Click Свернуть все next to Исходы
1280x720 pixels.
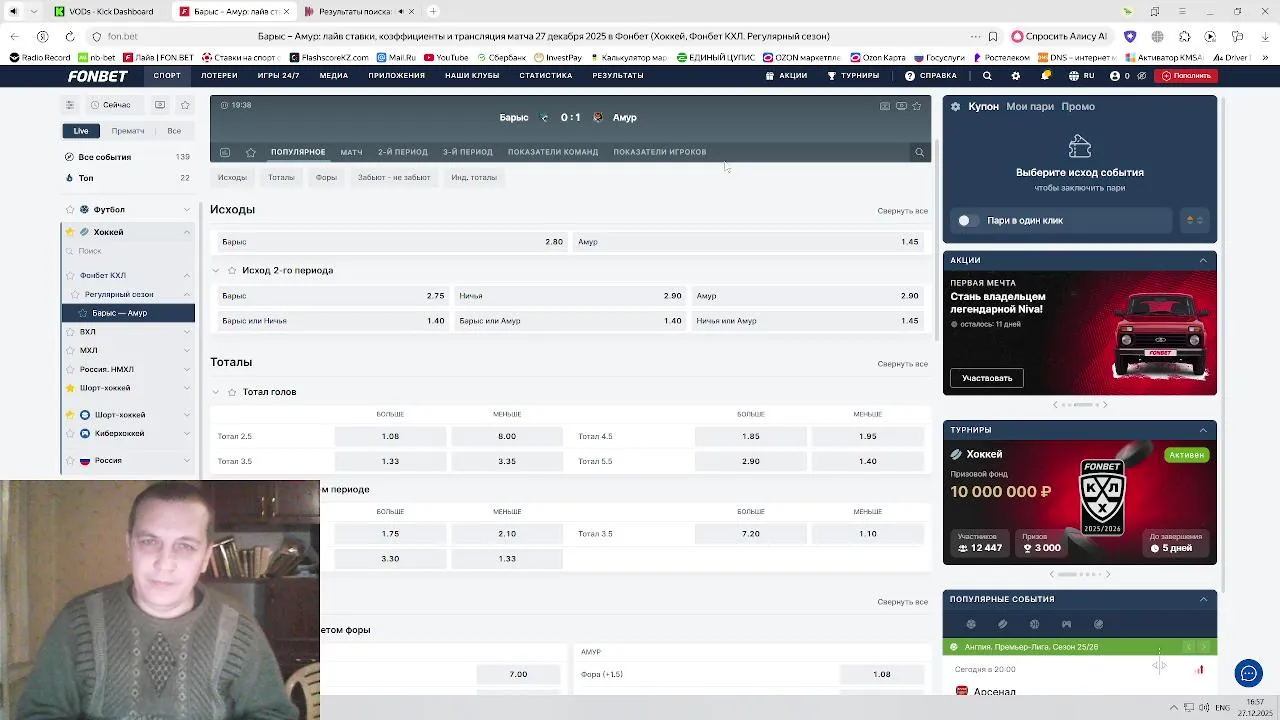(x=903, y=211)
